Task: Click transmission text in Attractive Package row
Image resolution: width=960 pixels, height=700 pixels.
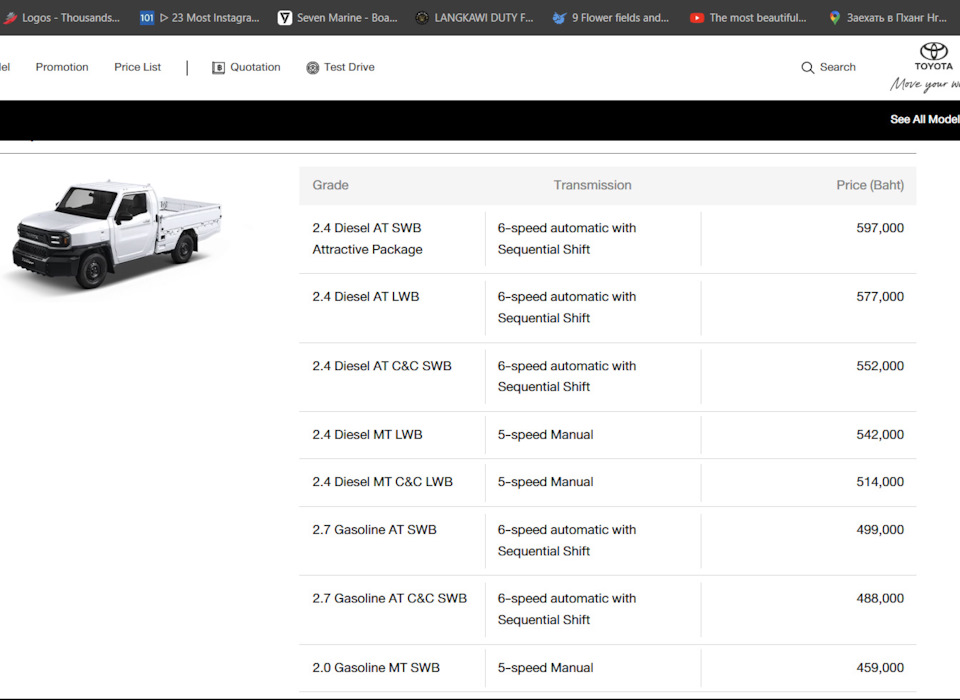Action: pyautogui.click(x=566, y=238)
